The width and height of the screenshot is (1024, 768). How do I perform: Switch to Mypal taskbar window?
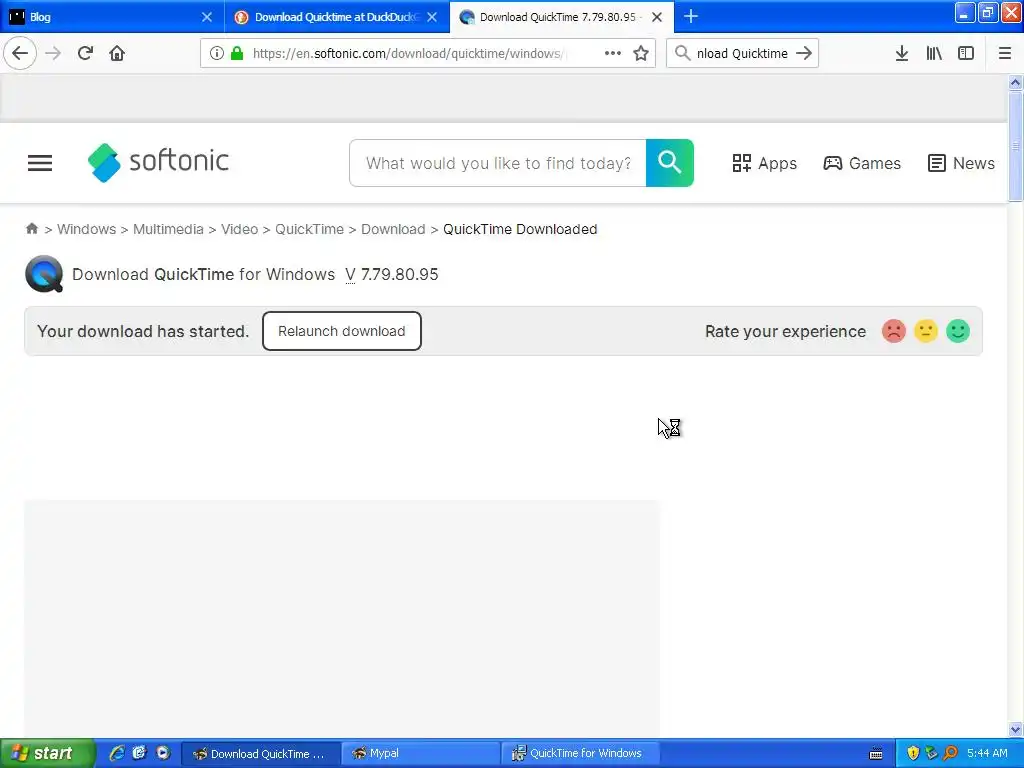click(420, 754)
